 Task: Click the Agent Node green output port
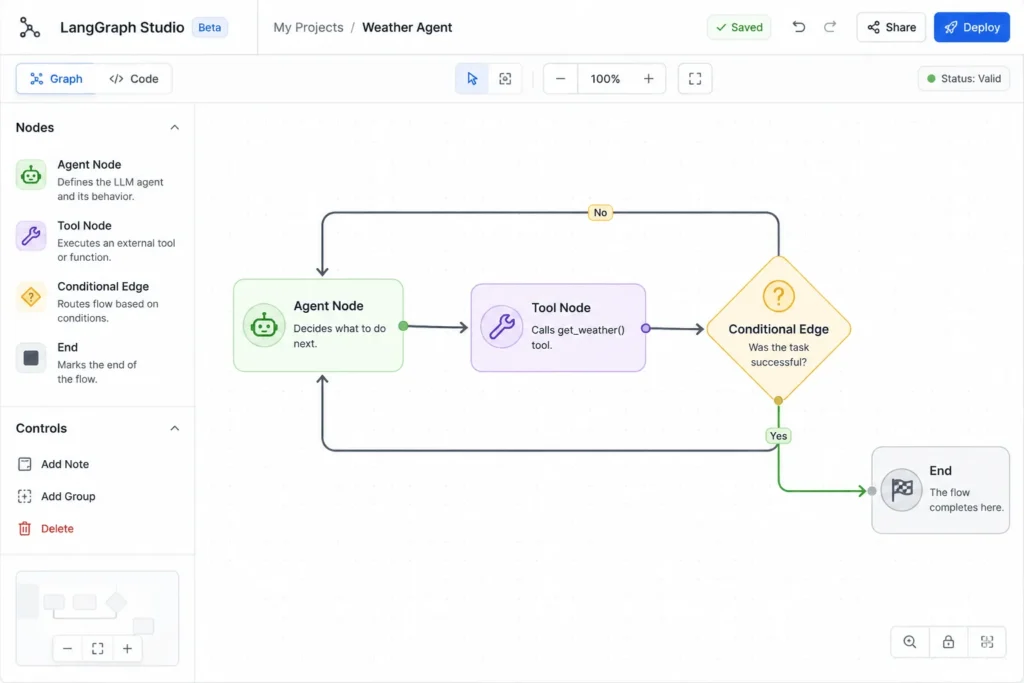tap(403, 326)
